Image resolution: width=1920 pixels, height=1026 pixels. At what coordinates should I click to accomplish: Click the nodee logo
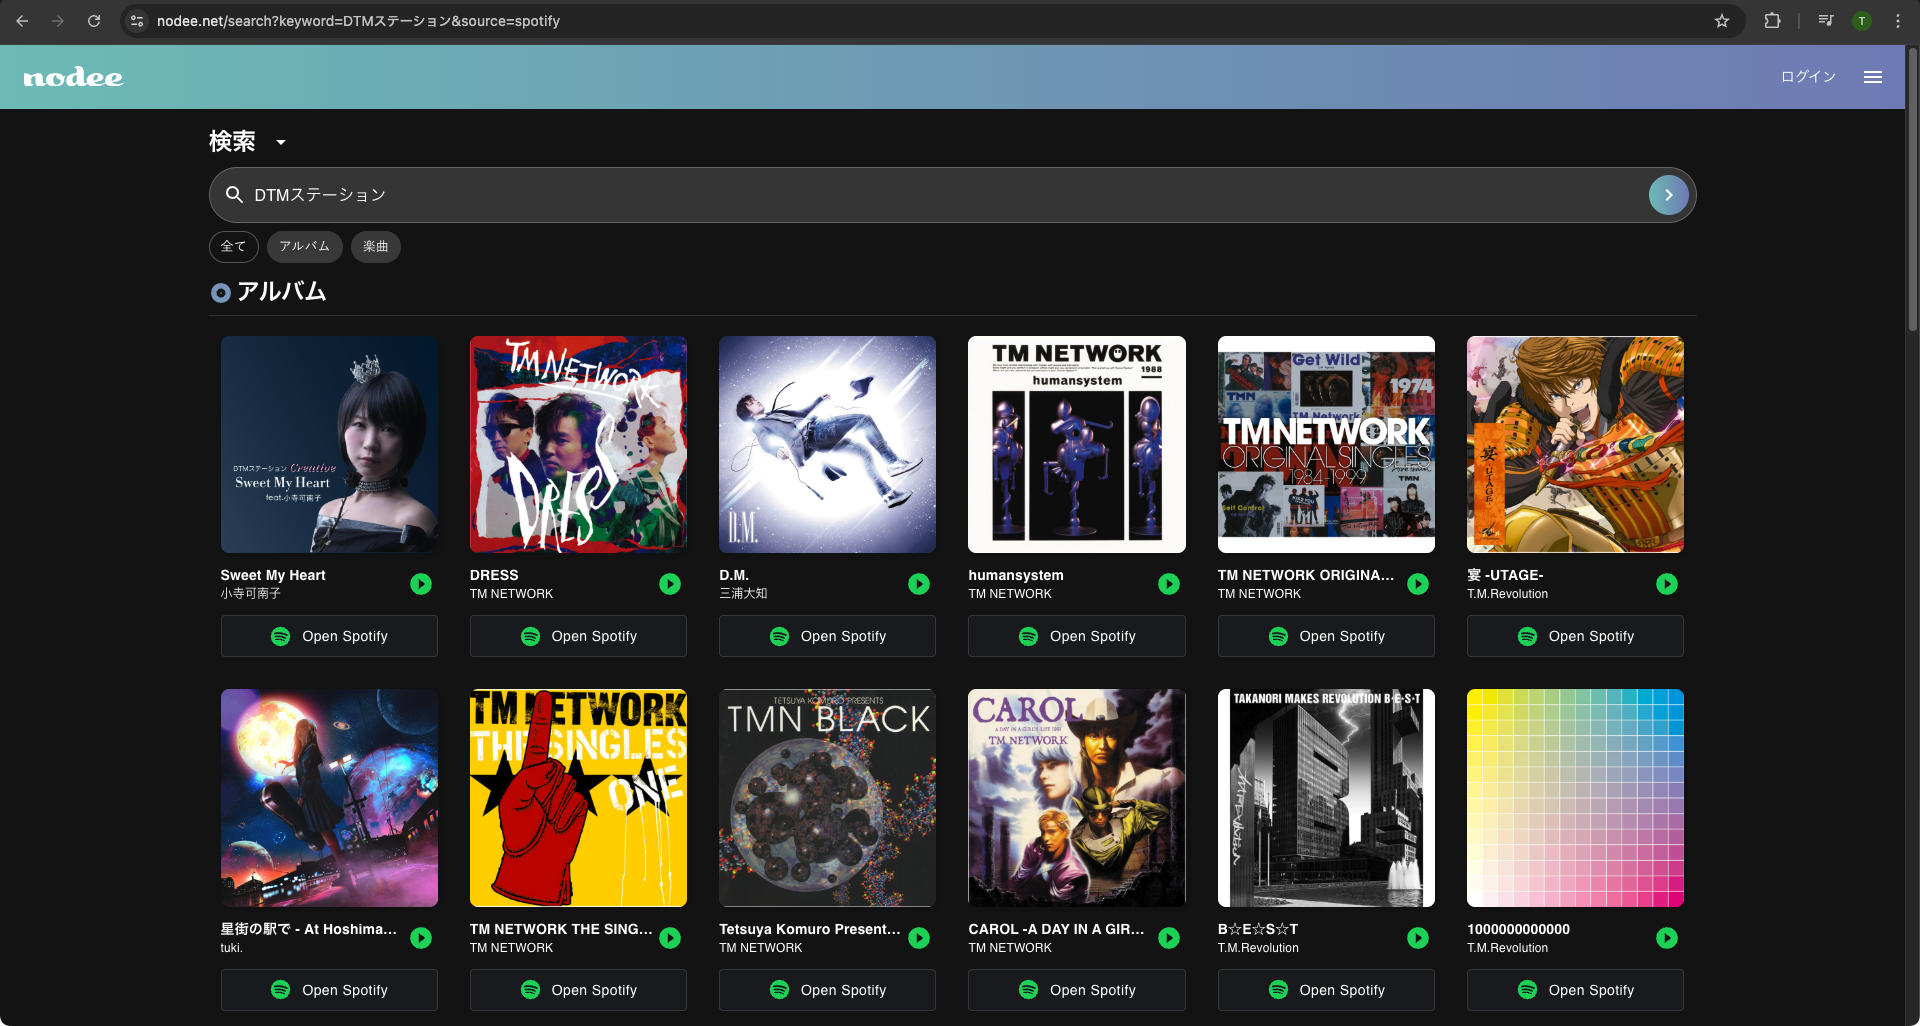click(73, 78)
